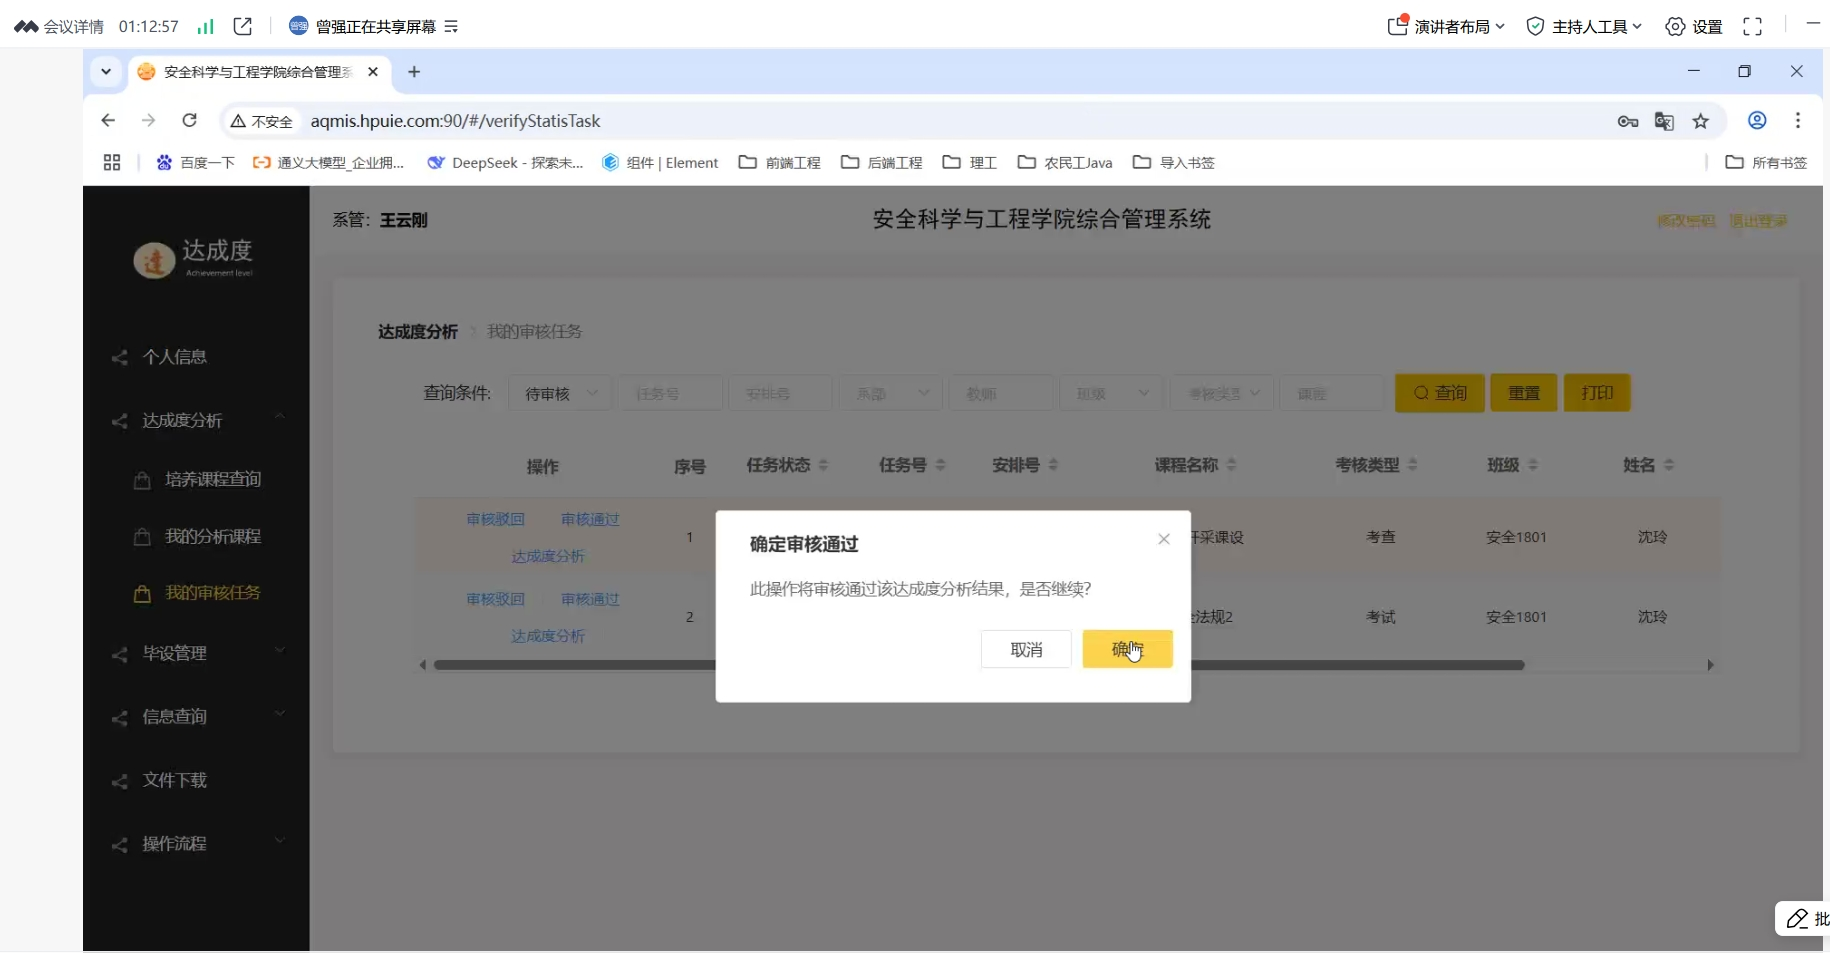Click the password key icon
The height and width of the screenshot is (956, 1830).
coord(1627,121)
